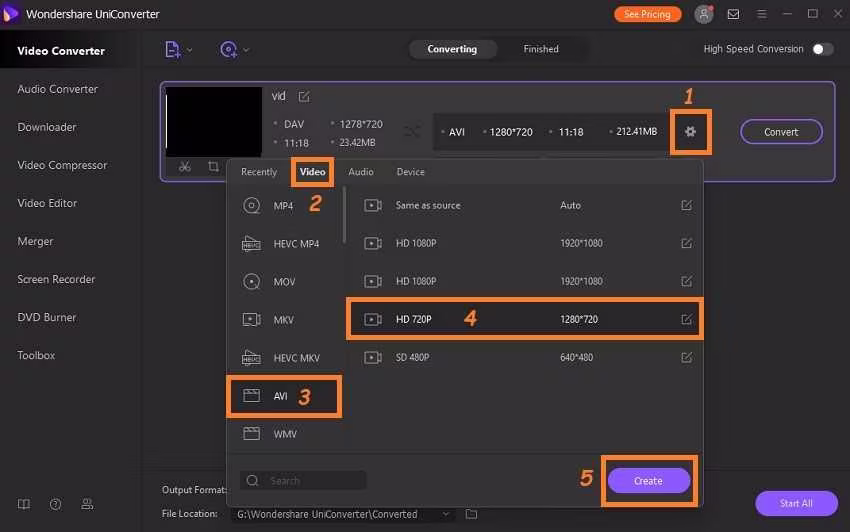This screenshot has height=532, width=850.
Task: Switch to the Finished tab
Action: 540,49
